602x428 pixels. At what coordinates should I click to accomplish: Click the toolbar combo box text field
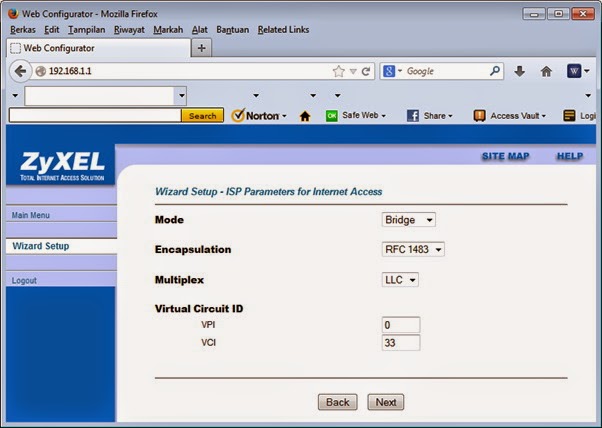point(99,96)
